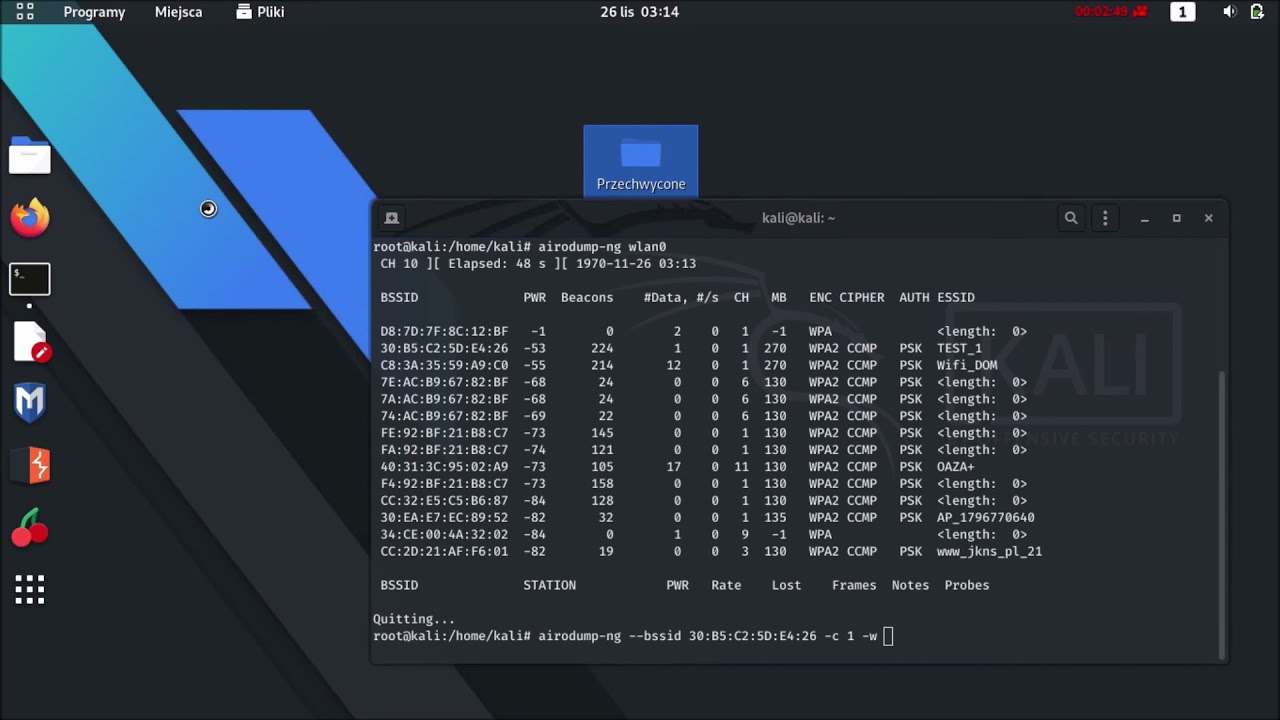This screenshot has width=1280, height=720.
Task: Open the text editor document icon in dock
Action: coord(31,342)
